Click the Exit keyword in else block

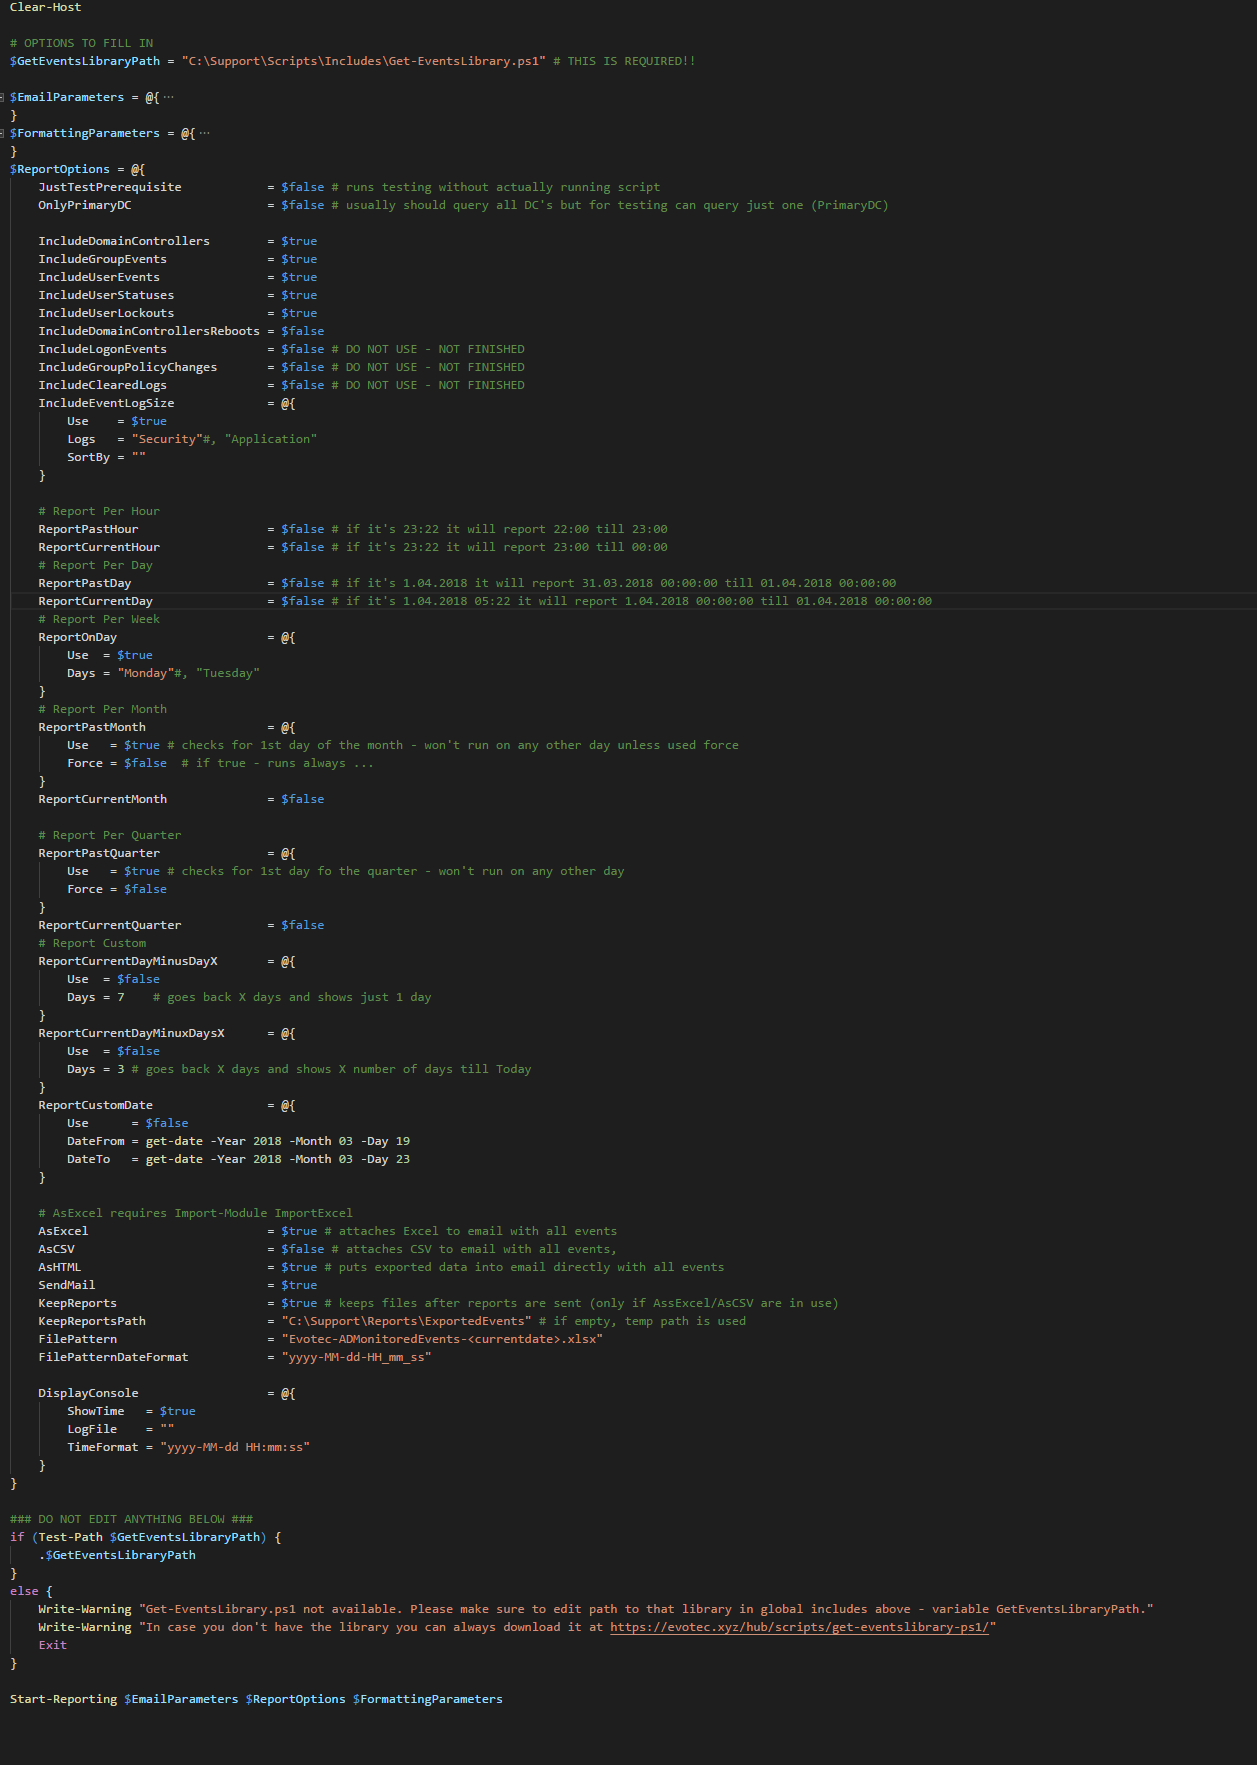52,1645
